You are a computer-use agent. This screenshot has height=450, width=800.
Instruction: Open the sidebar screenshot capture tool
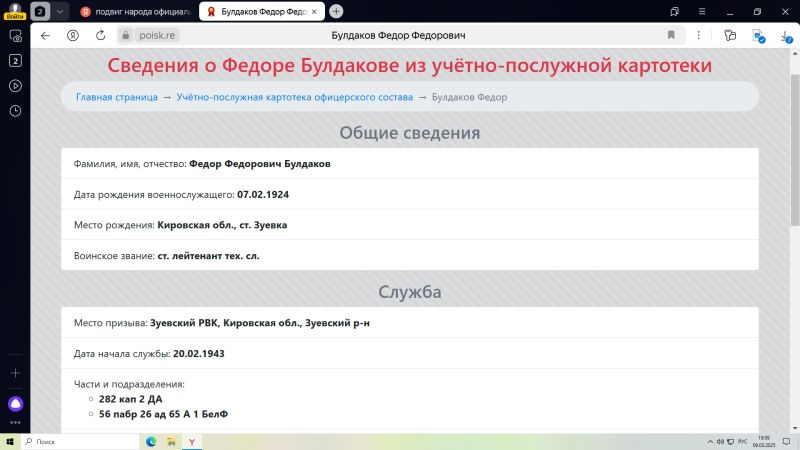point(15,36)
